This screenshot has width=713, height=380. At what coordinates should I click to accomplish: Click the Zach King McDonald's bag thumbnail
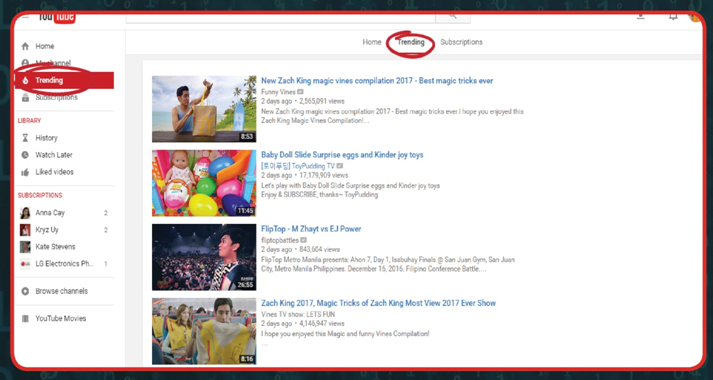click(x=204, y=109)
